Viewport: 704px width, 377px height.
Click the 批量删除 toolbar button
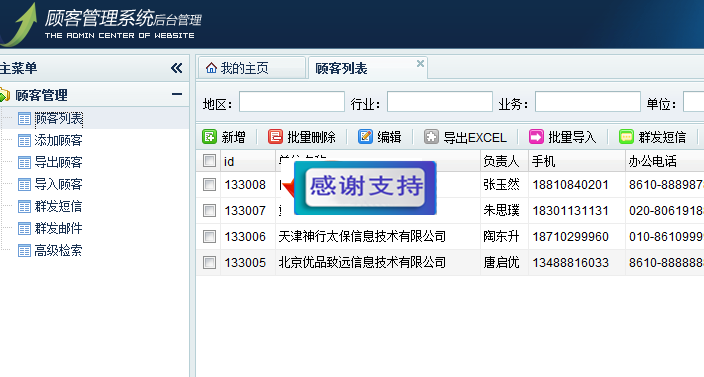(x=301, y=137)
